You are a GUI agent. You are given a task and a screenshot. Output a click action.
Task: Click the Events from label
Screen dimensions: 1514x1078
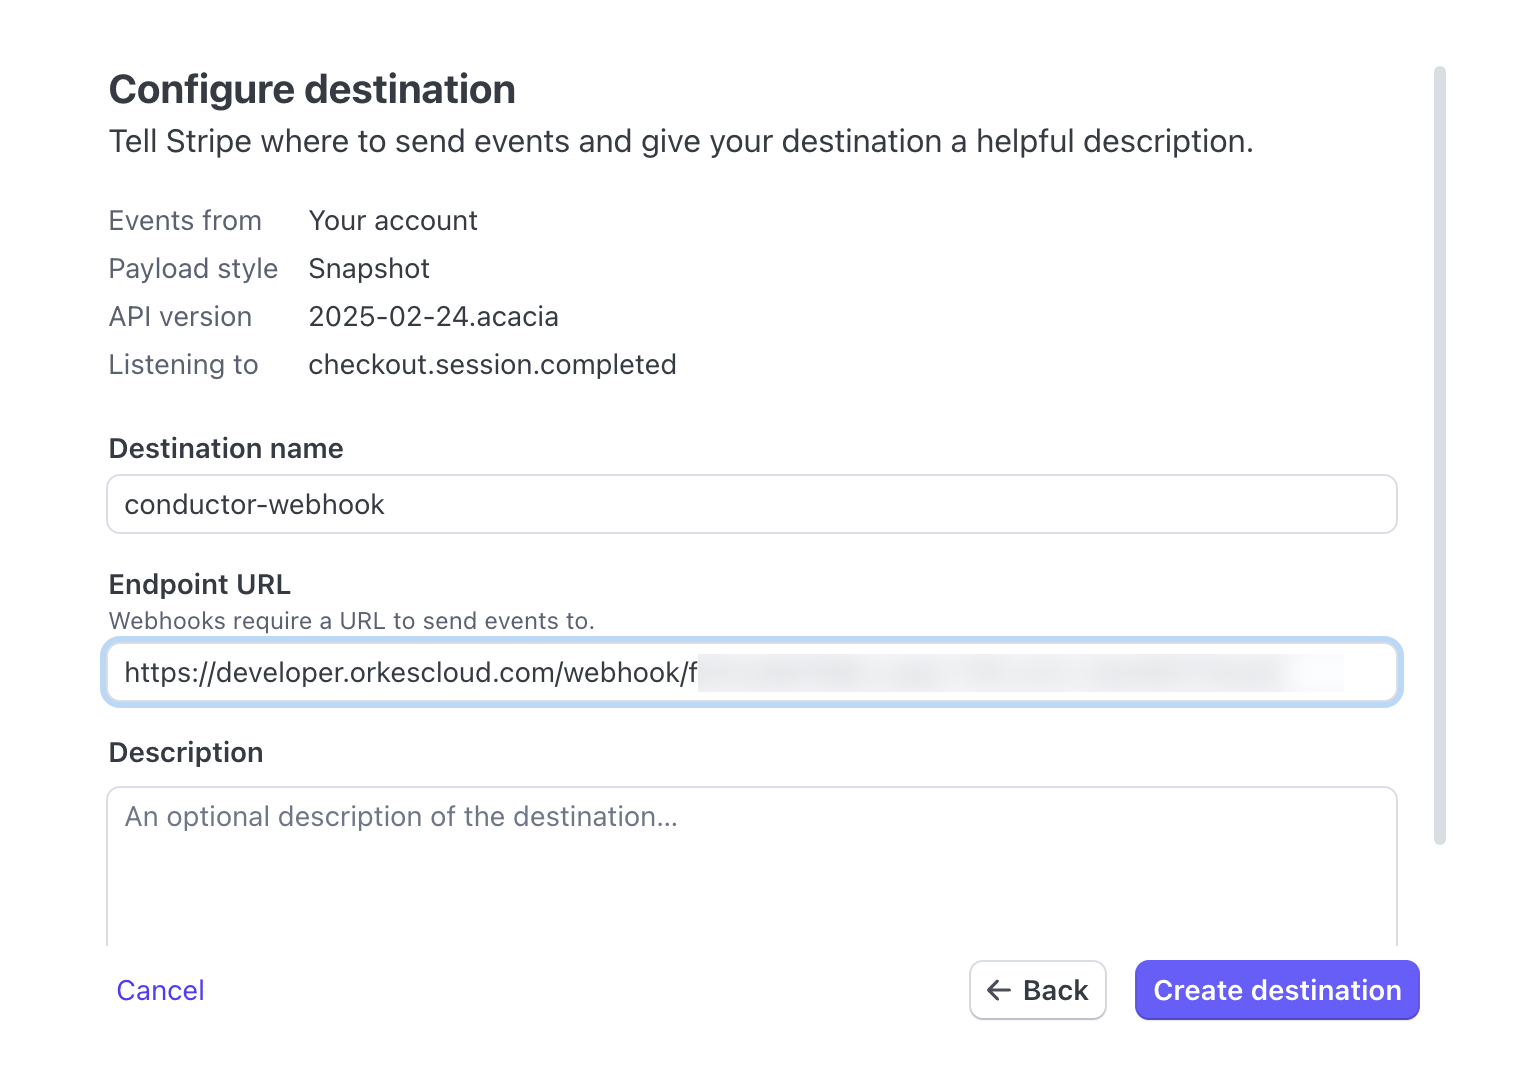pos(185,220)
